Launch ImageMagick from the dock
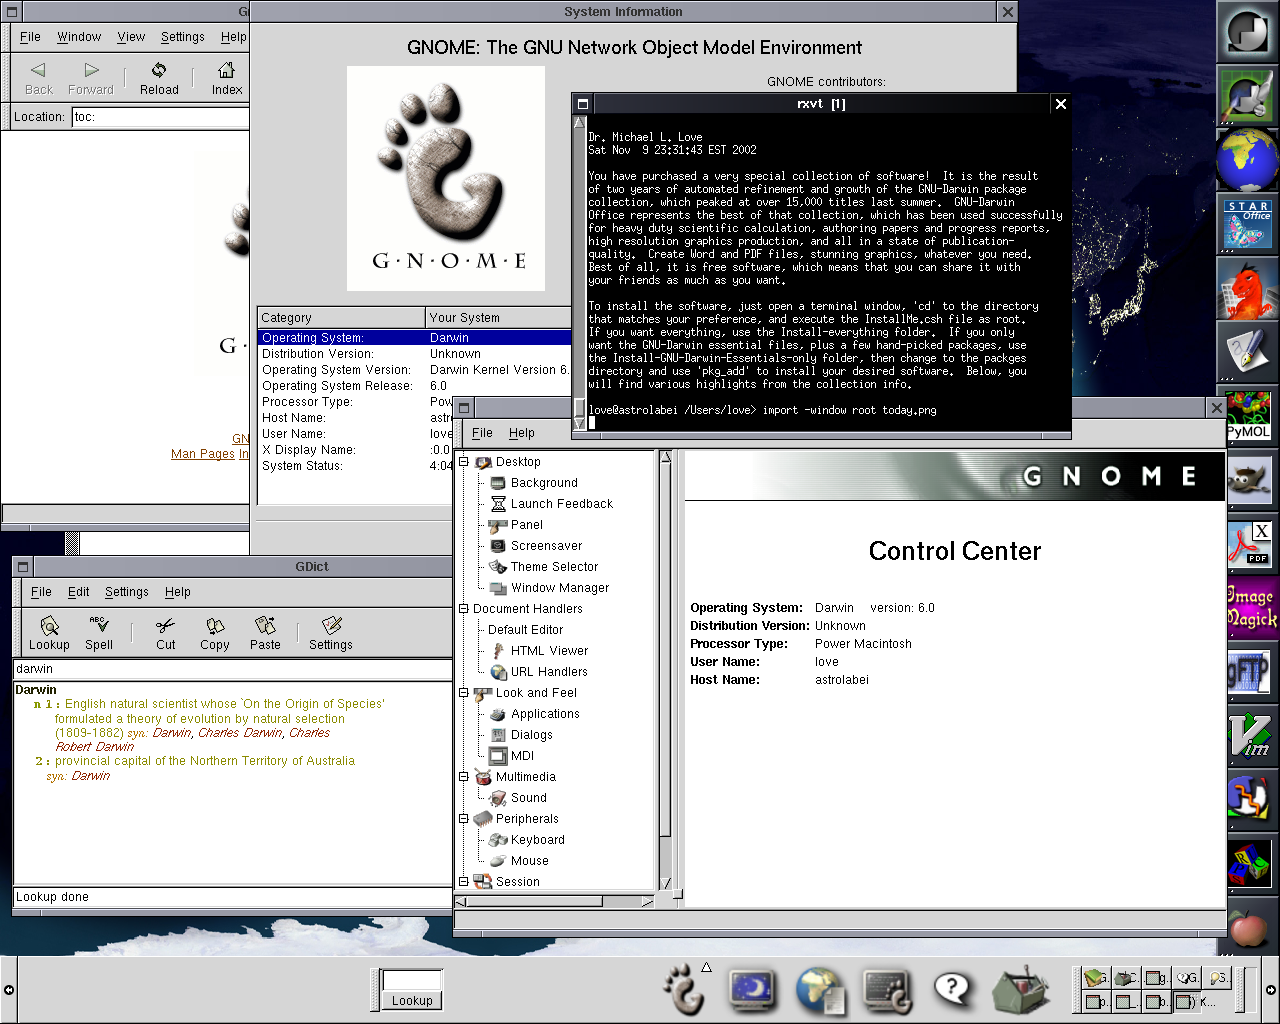 click(1250, 608)
